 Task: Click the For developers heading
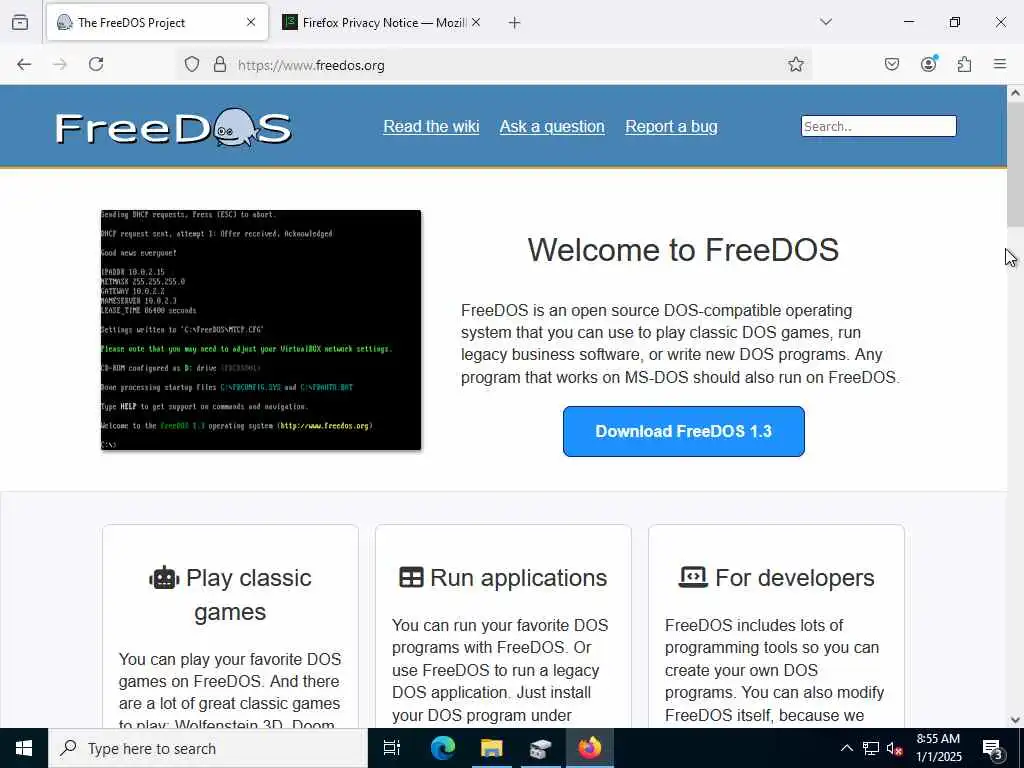coord(795,578)
